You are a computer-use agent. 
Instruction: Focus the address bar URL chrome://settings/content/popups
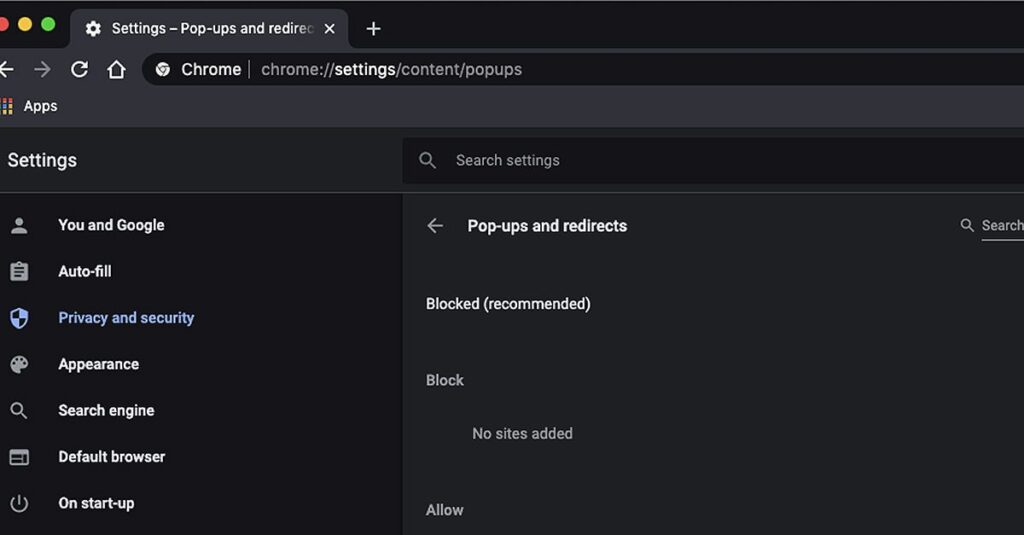(x=391, y=69)
